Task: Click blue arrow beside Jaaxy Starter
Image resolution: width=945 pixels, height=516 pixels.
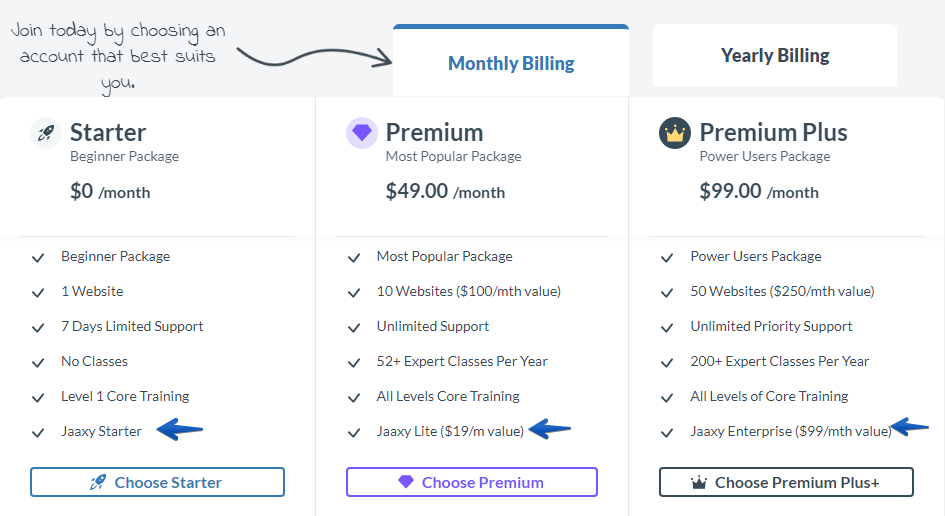Action: [x=180, y=430]
